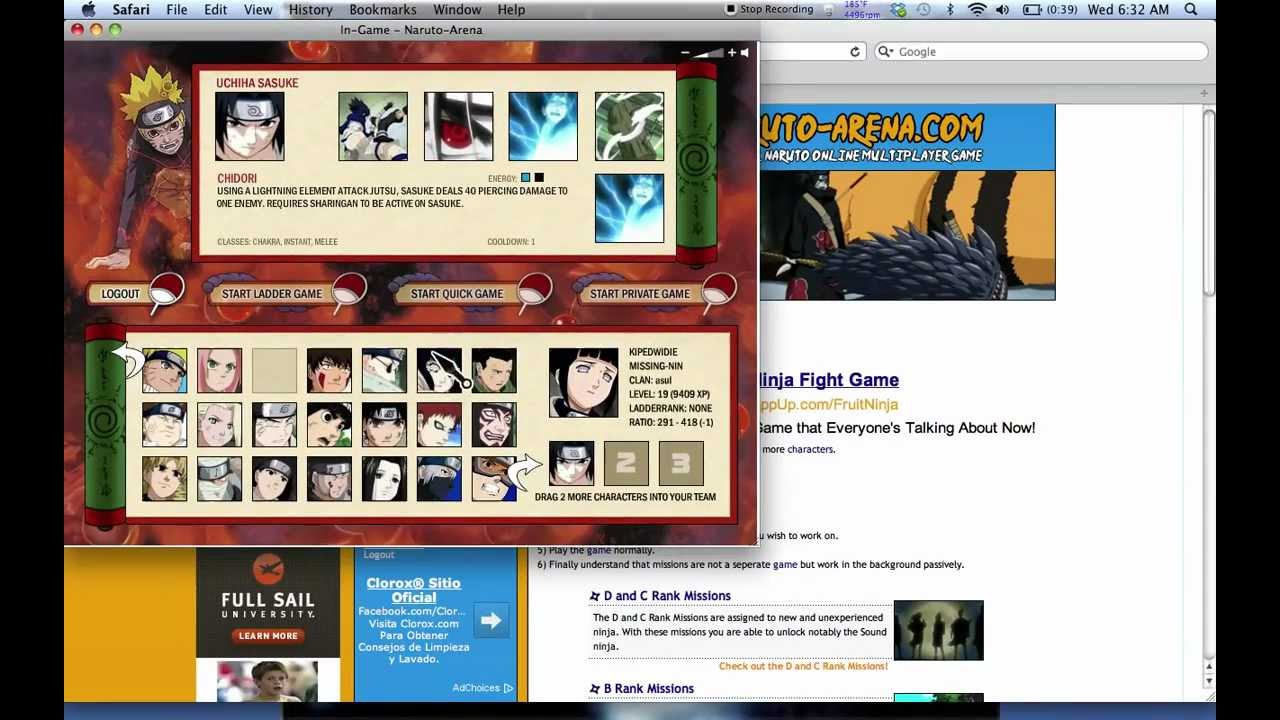Screen dimensions: 1280x720
Task: Open the Edit menu
Action: pos(216,10)
